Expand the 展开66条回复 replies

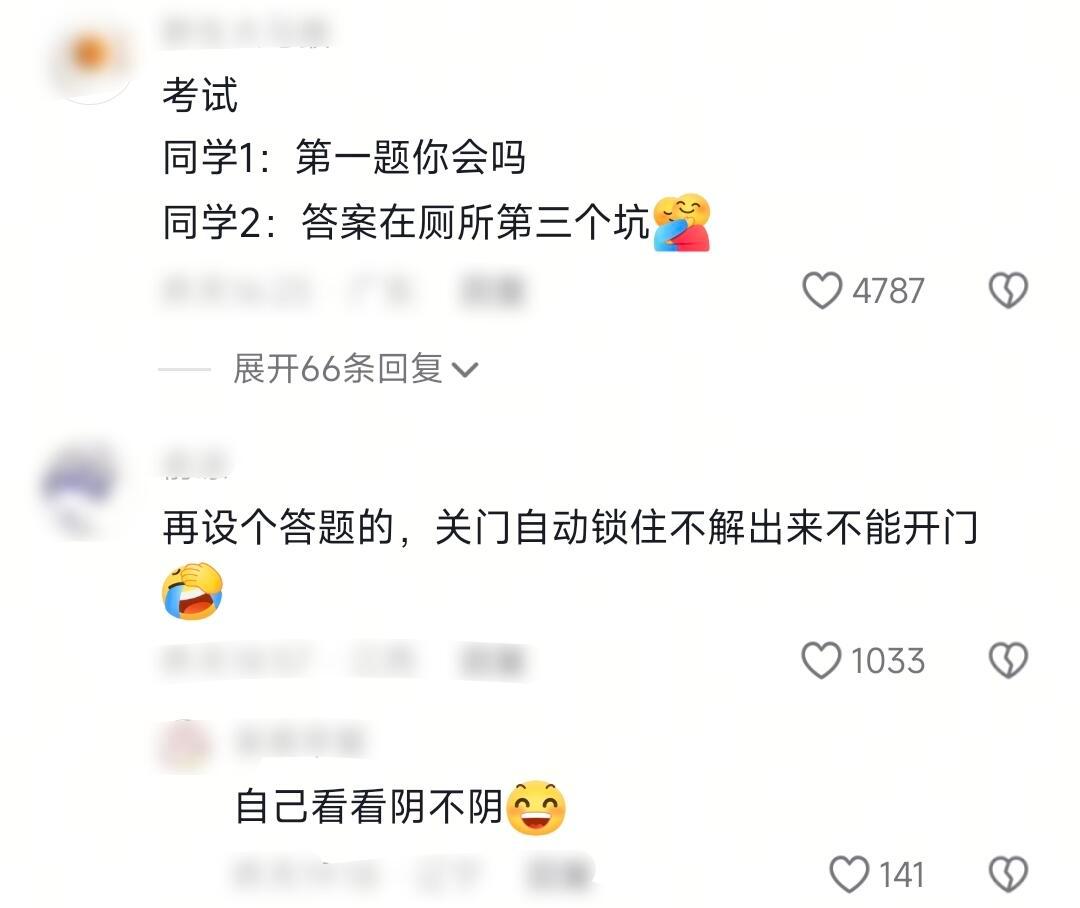pyautogui.click(x=355, y=369)
